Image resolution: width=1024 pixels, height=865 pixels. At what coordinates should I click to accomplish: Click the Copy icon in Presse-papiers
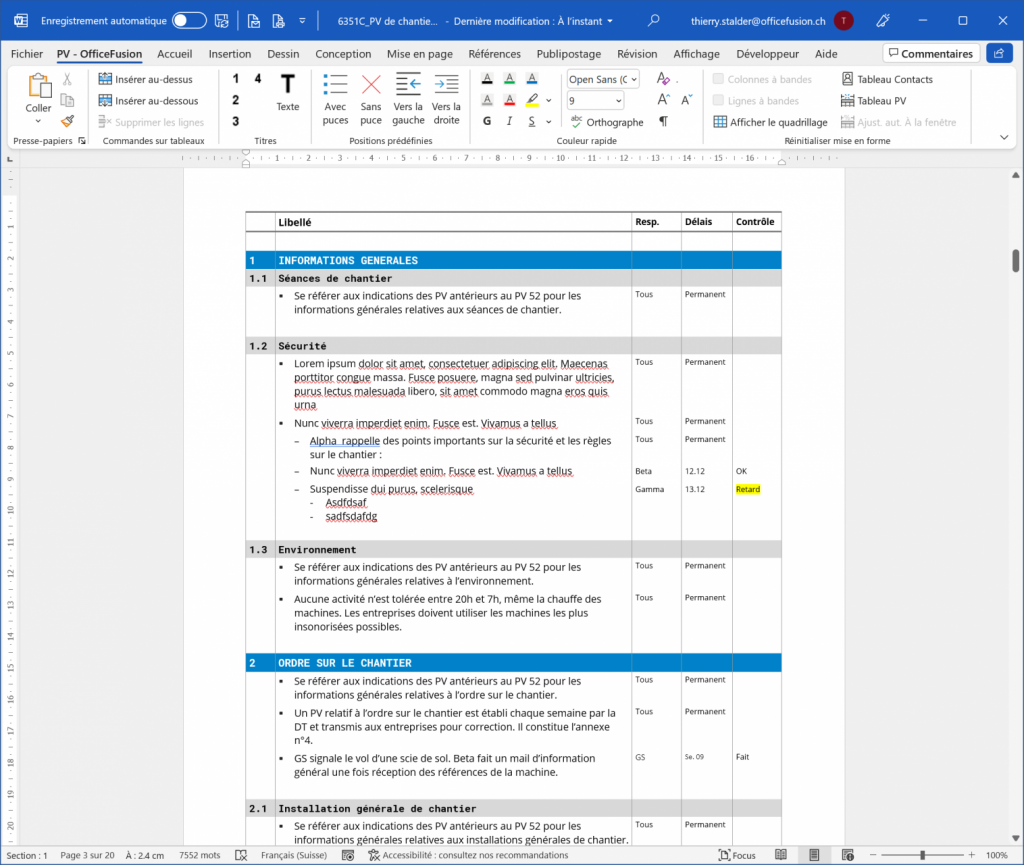pyautogui.click(x=67, y=100)
